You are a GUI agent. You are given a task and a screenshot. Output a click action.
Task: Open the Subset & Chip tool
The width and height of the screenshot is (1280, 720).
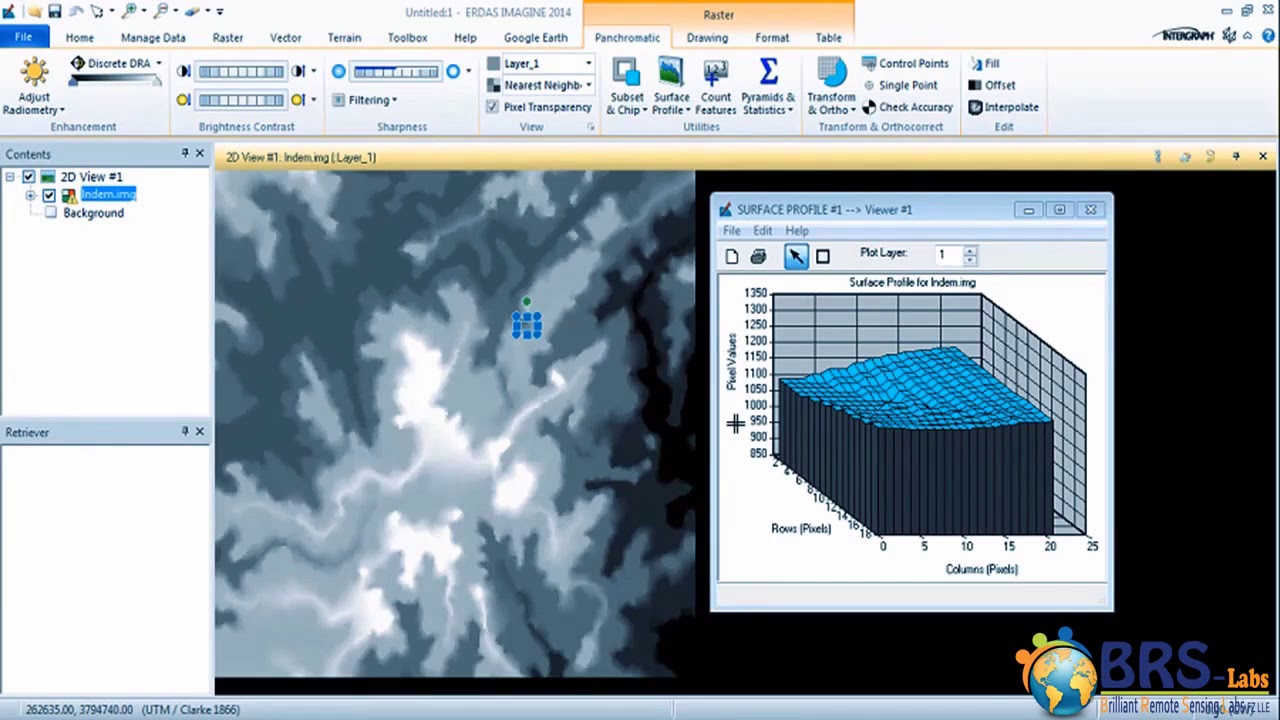click(626, 87)
